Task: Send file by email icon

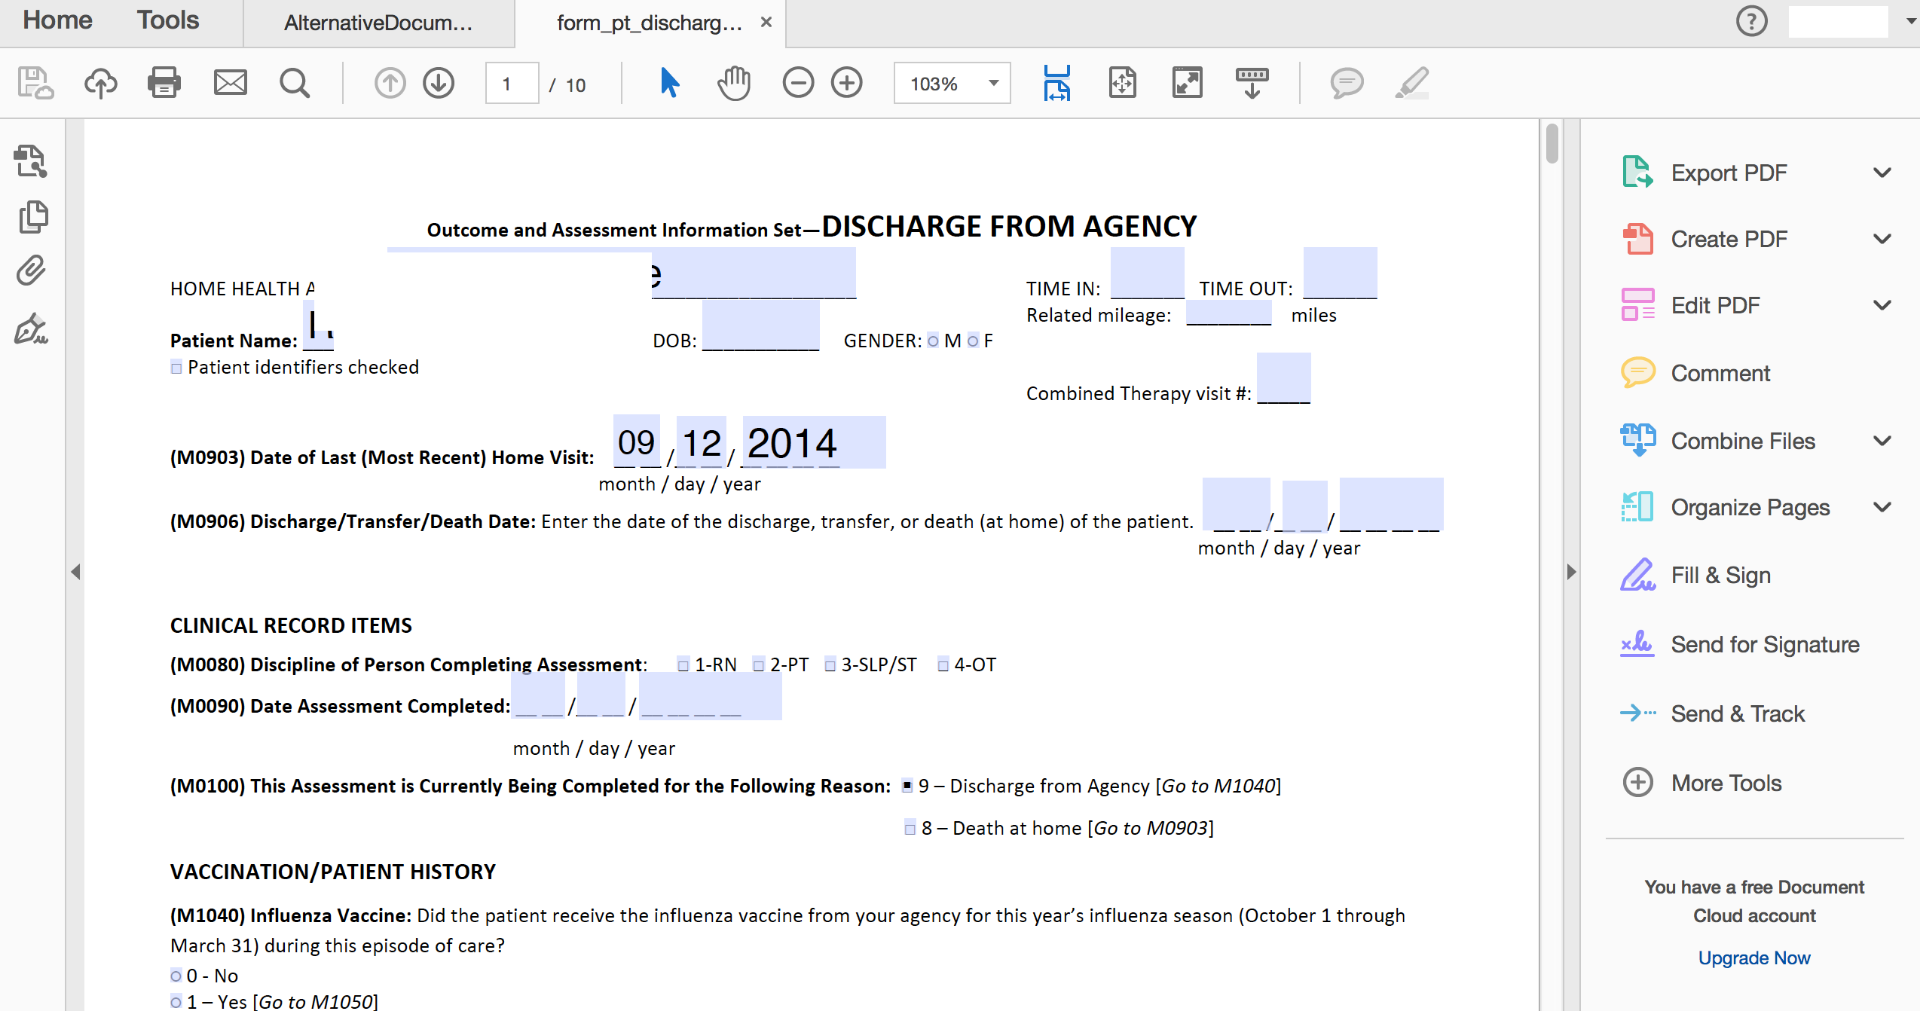Action: tap(230, 83)
